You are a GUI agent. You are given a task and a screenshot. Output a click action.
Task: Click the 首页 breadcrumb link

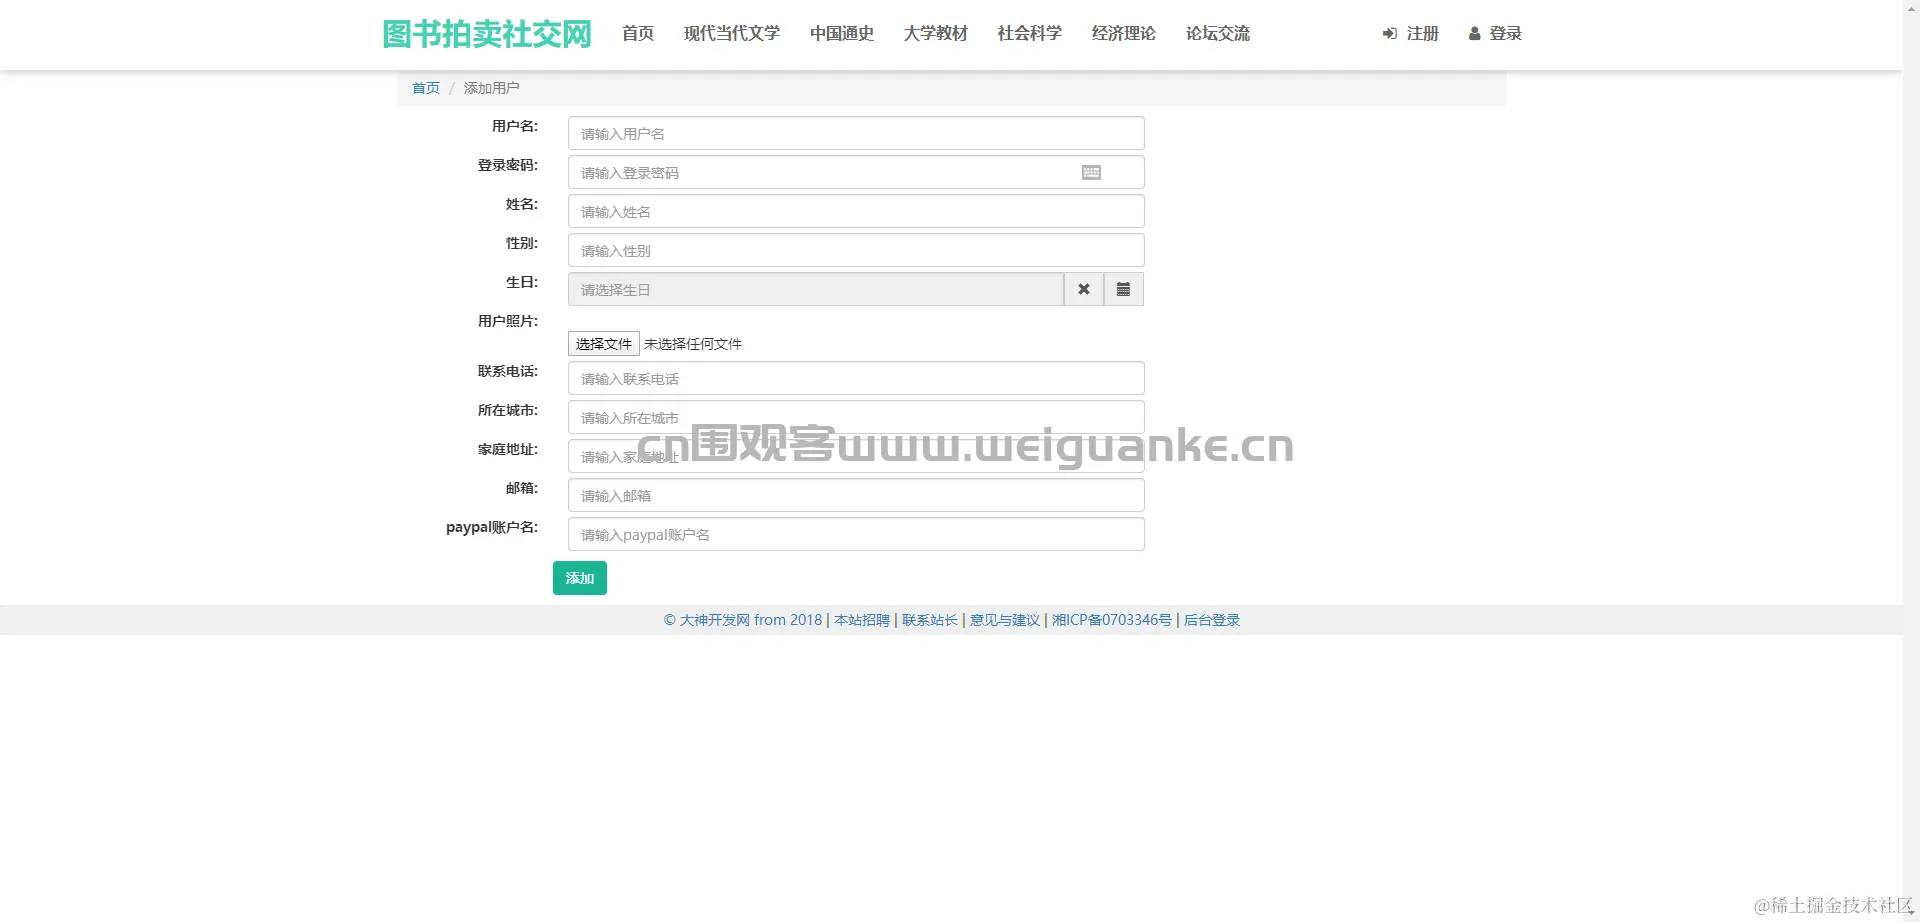(x=426, y=88)
